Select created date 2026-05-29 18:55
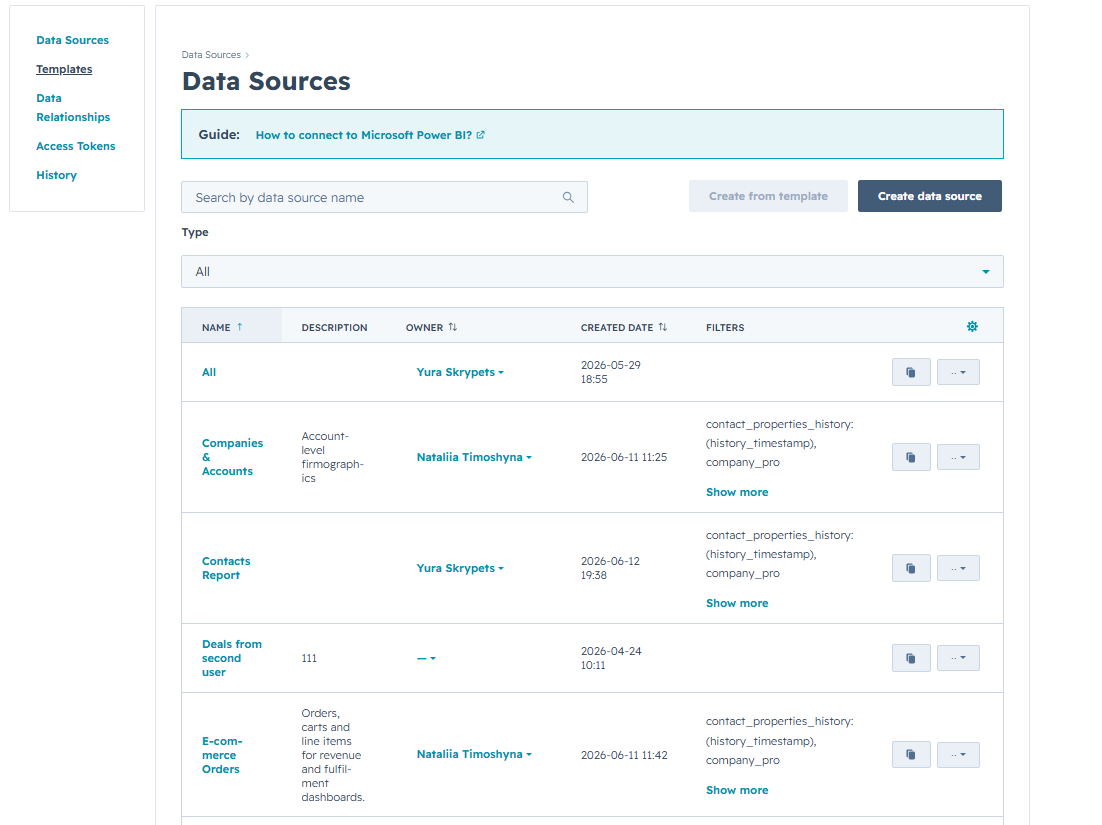1102x825 pixels. click(x=611, y=372)
